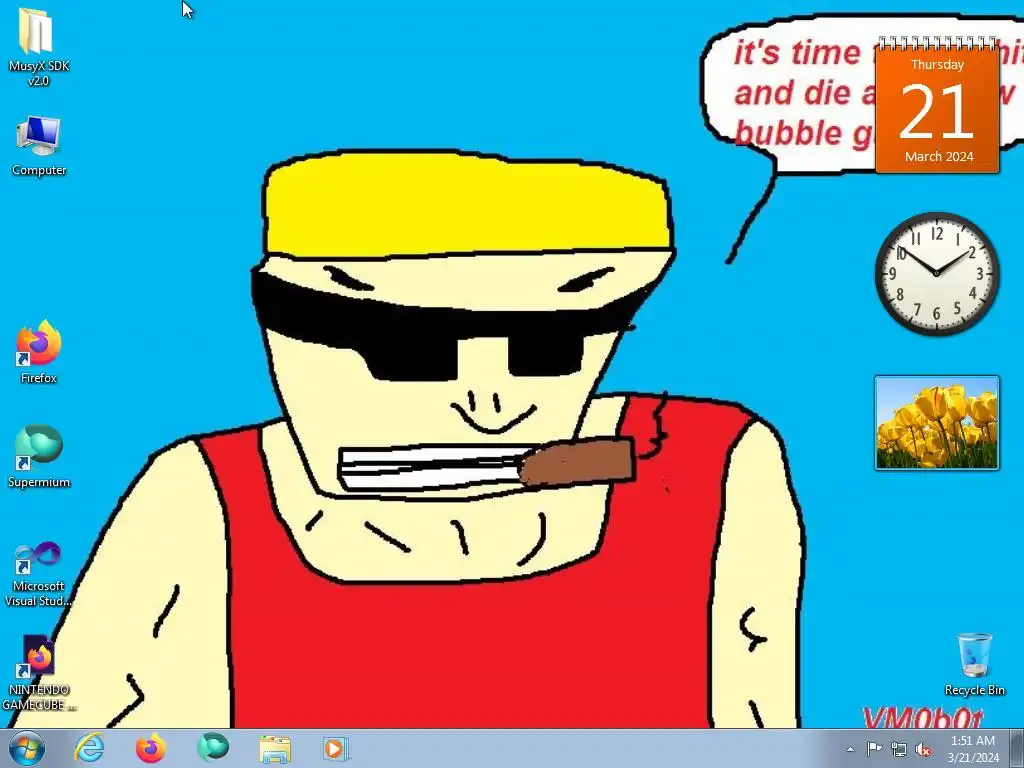Image resolution: width=1024 pixels, height=768 pixels.
Task: Show hidden tray icons arrow
Action: click(850, 749)
